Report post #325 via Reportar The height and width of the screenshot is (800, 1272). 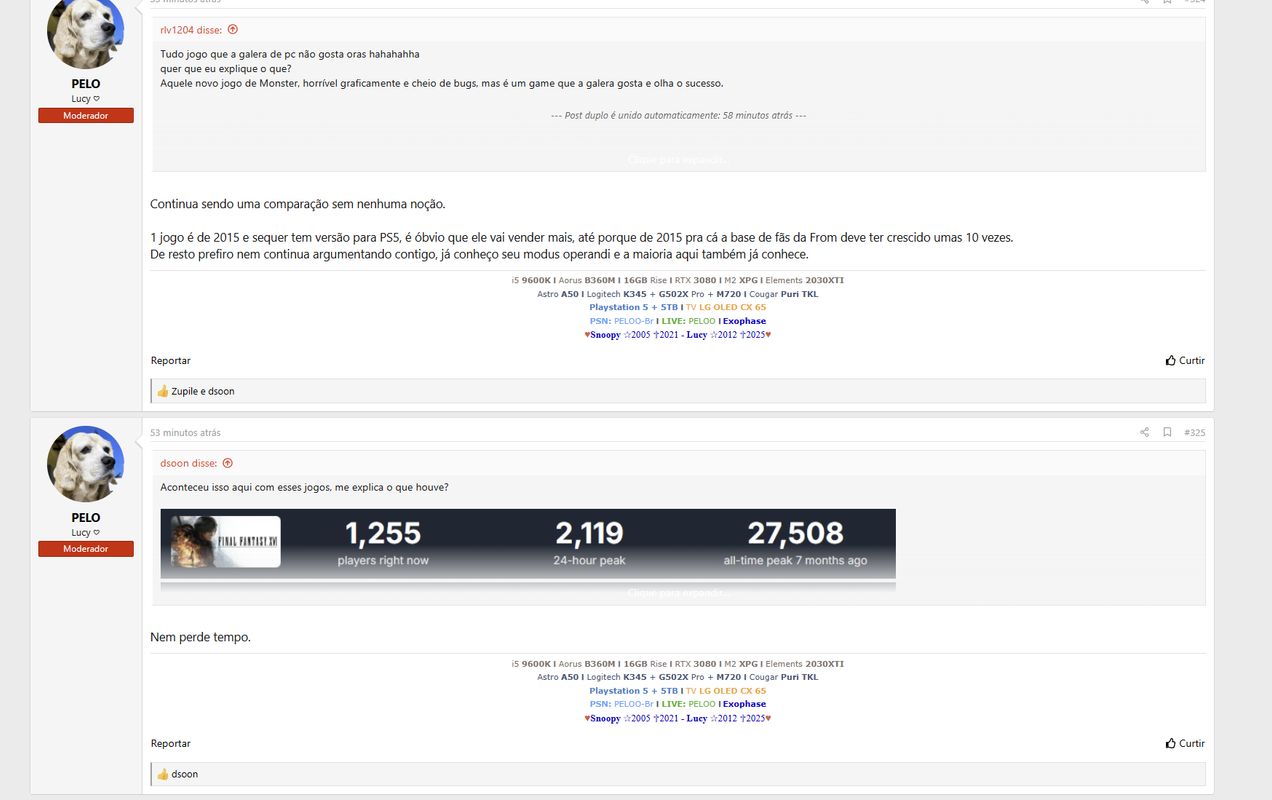pyautogui.click(x=170, y=743)
